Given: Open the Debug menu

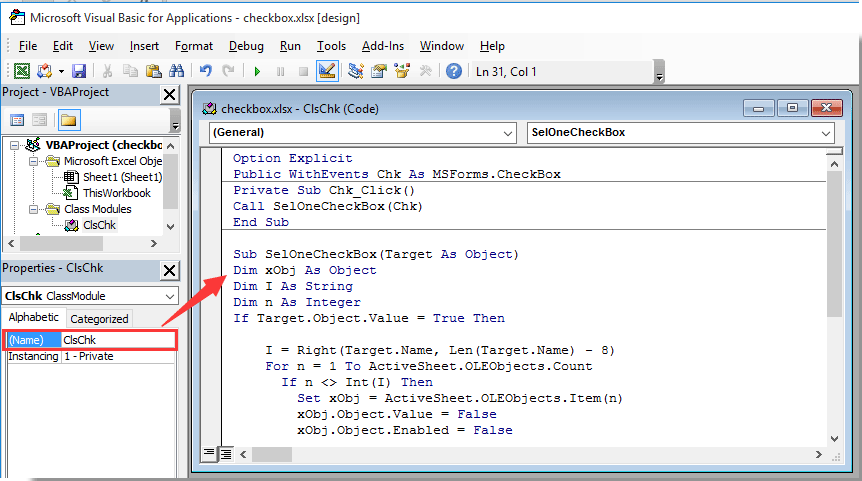Looking at the screenshot, I should point(246,46).
